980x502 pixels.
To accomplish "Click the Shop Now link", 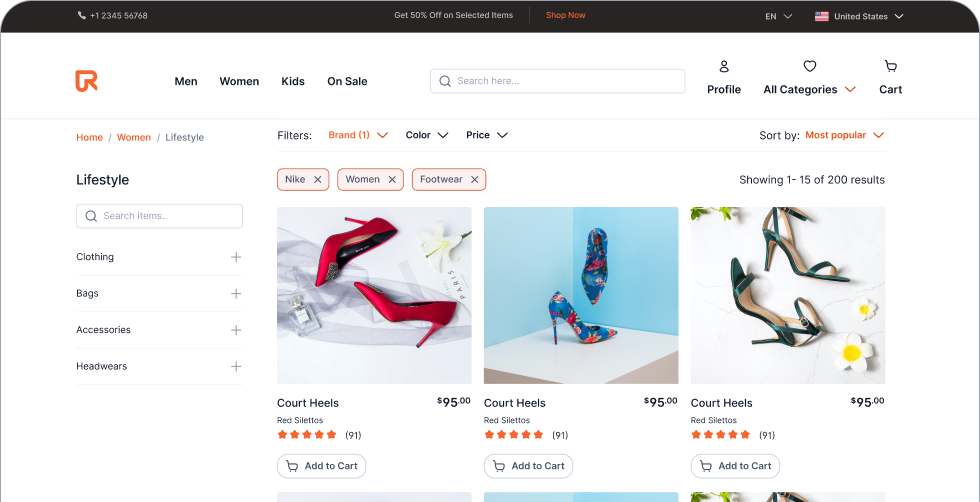I will click(565, 16).
